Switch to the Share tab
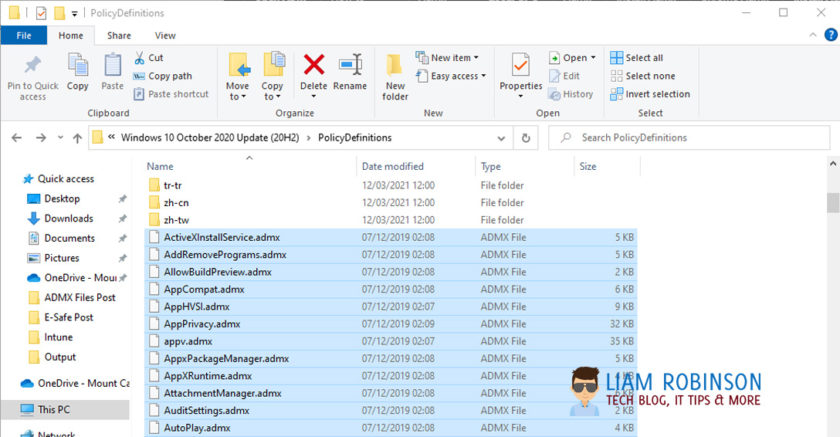This screenshot has width=840, height=437. click(119, 35)
